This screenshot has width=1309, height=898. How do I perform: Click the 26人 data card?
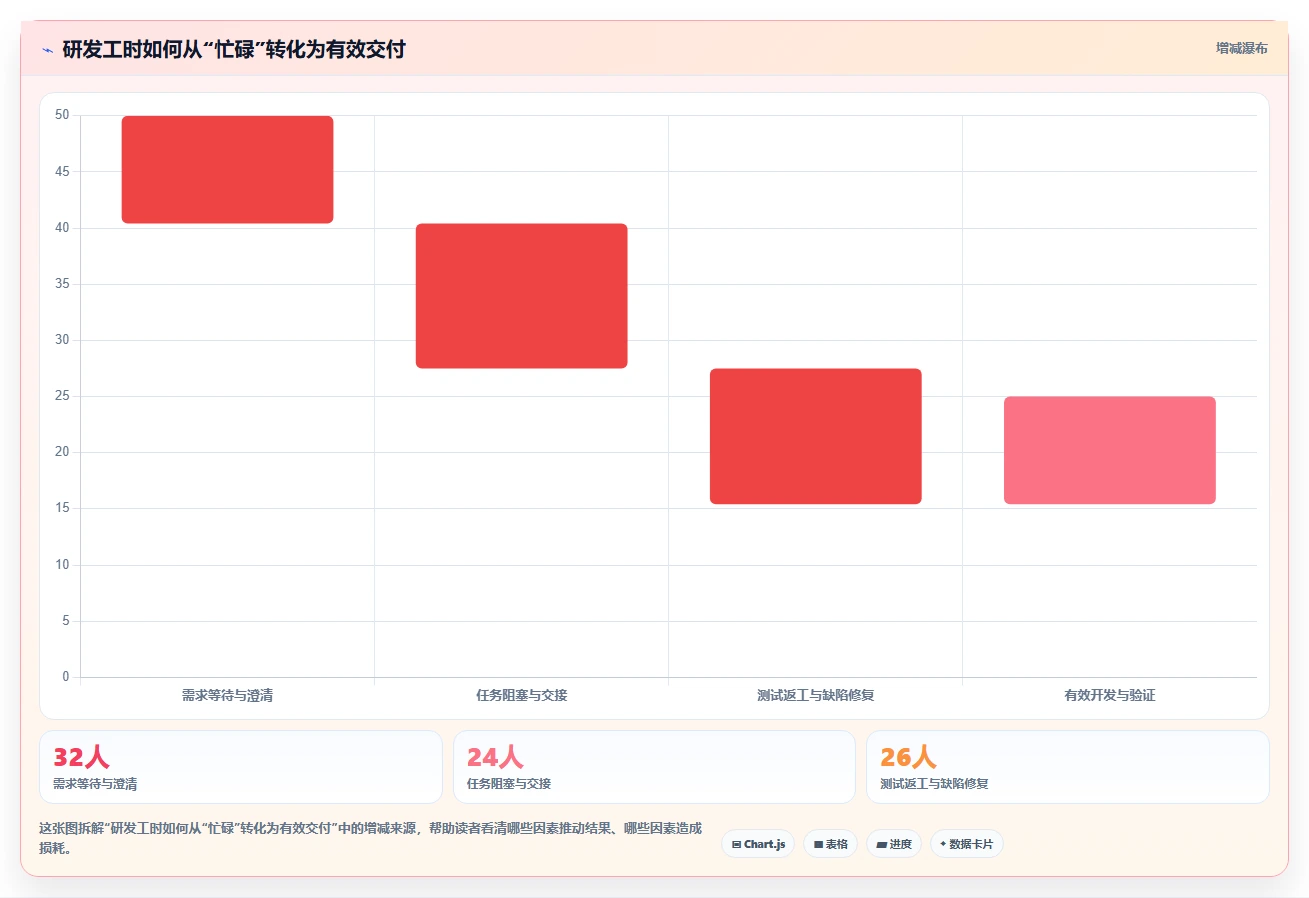click(1067, 767)
